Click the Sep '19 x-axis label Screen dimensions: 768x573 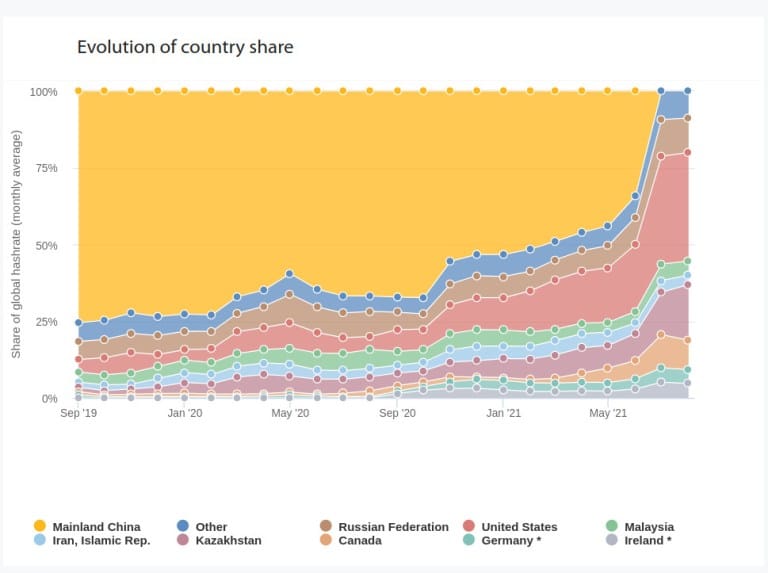tap(78, 413)
